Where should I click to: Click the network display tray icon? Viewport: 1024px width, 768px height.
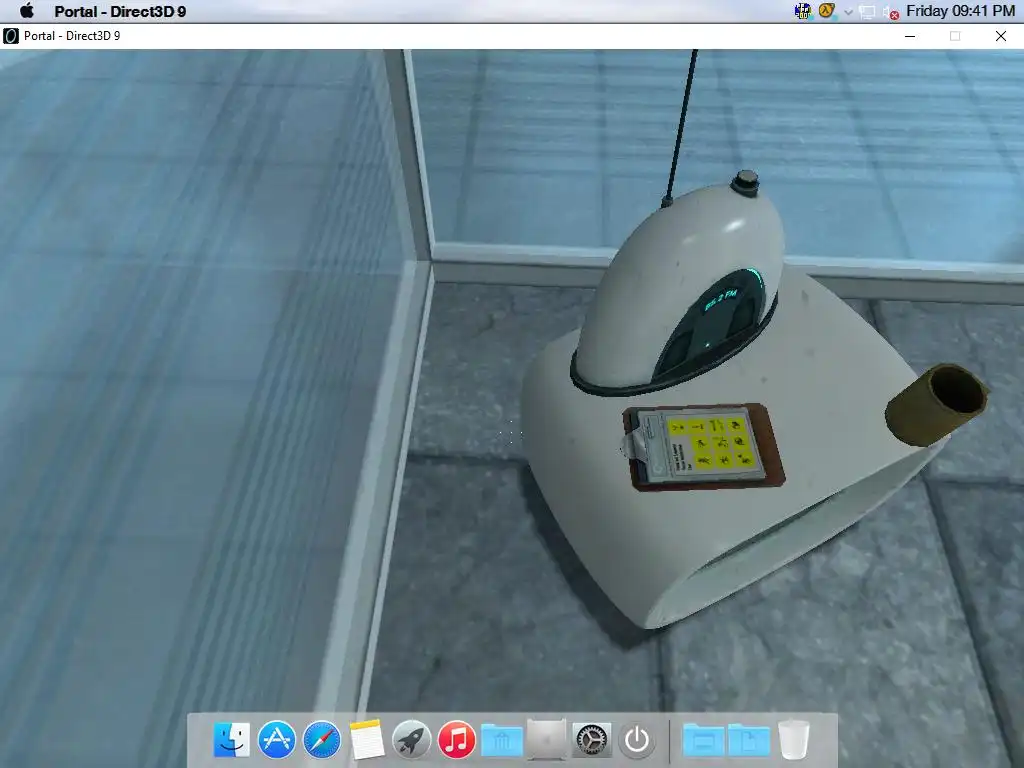[x=867, y=12]
